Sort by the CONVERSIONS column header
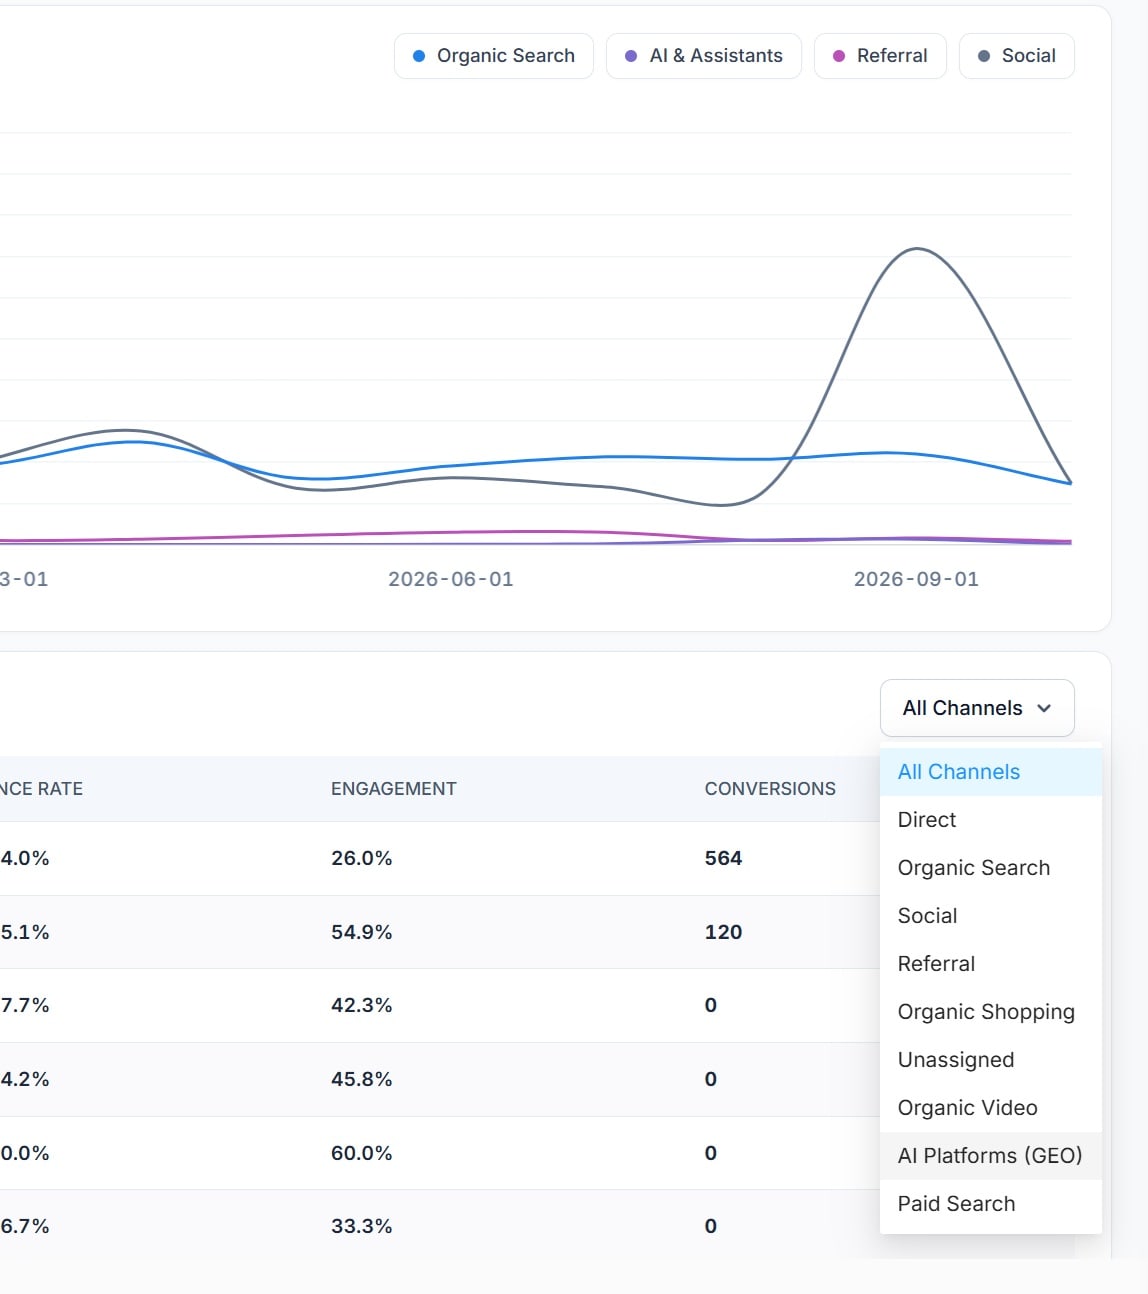 770,789
